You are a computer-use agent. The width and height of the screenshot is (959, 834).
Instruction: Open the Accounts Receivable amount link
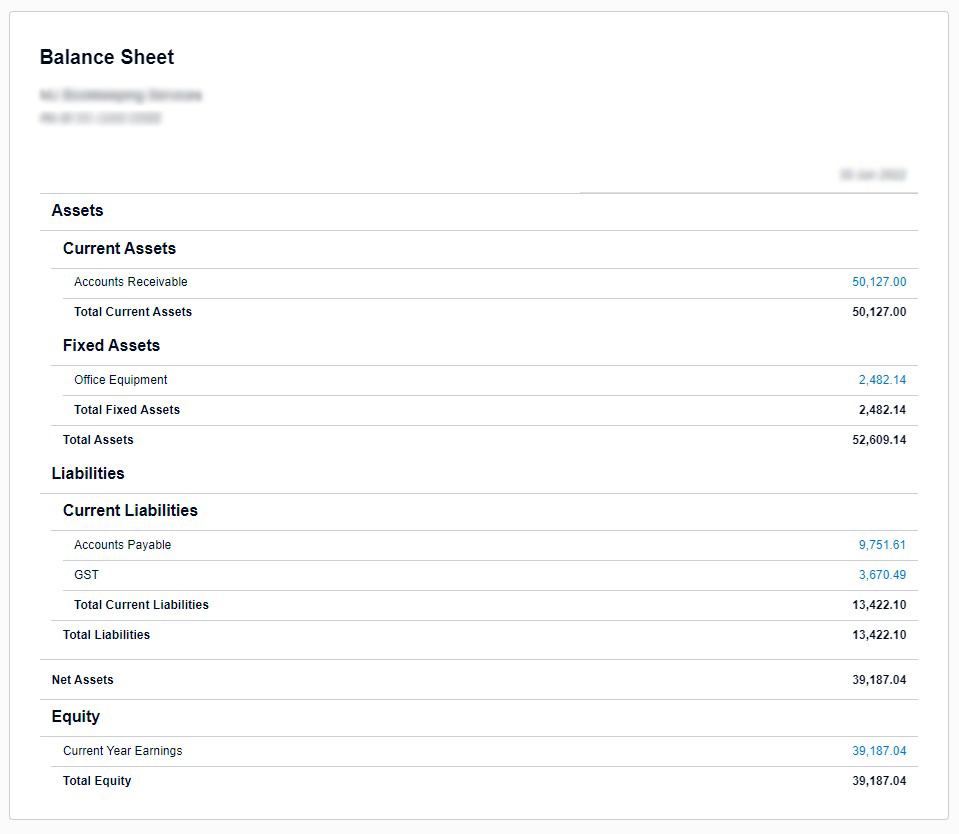(879, 282)
